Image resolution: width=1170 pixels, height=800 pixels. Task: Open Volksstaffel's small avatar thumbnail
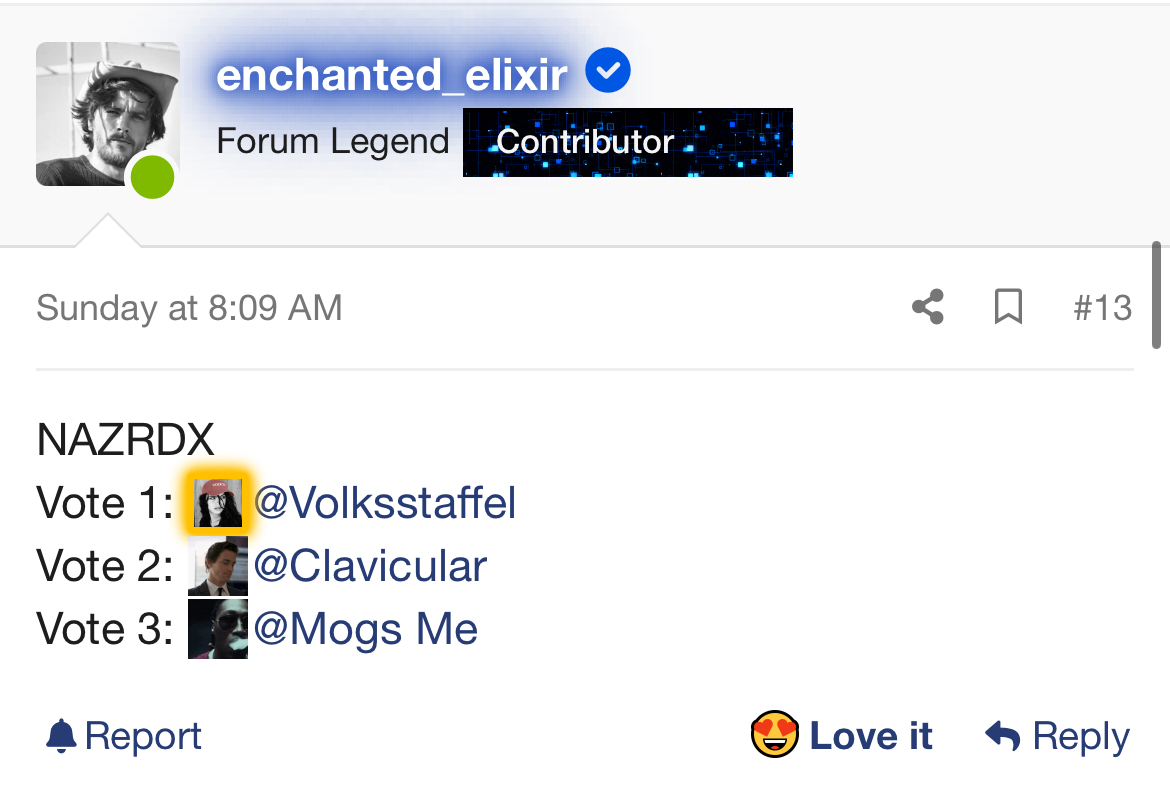218,503
